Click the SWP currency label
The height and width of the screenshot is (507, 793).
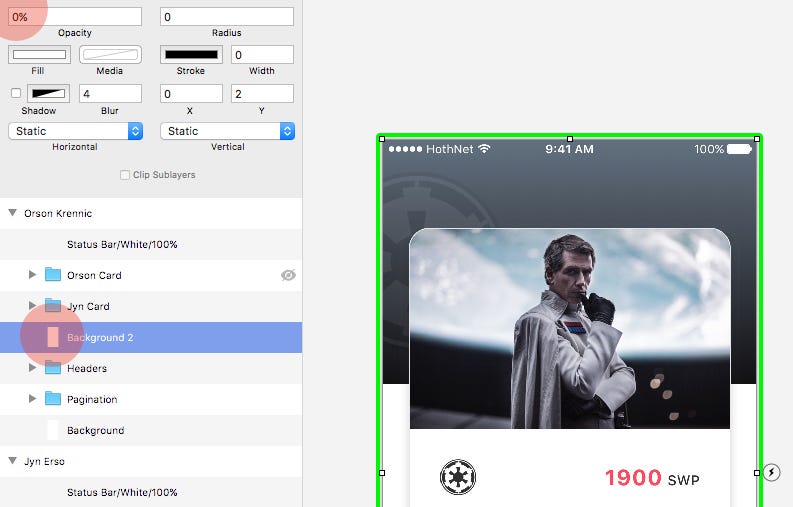(x=684, y=480)
